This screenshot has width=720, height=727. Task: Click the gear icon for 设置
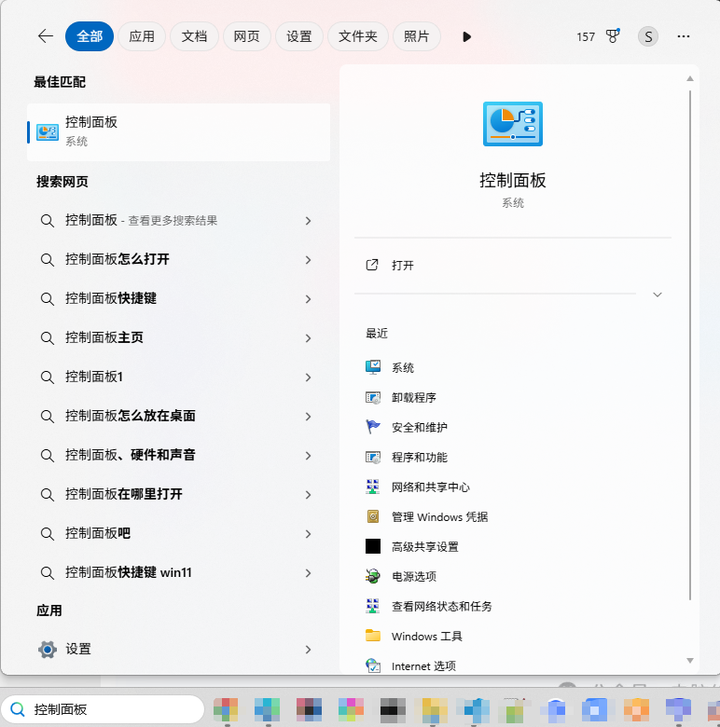pyautogui.click(x=47, y=650)
